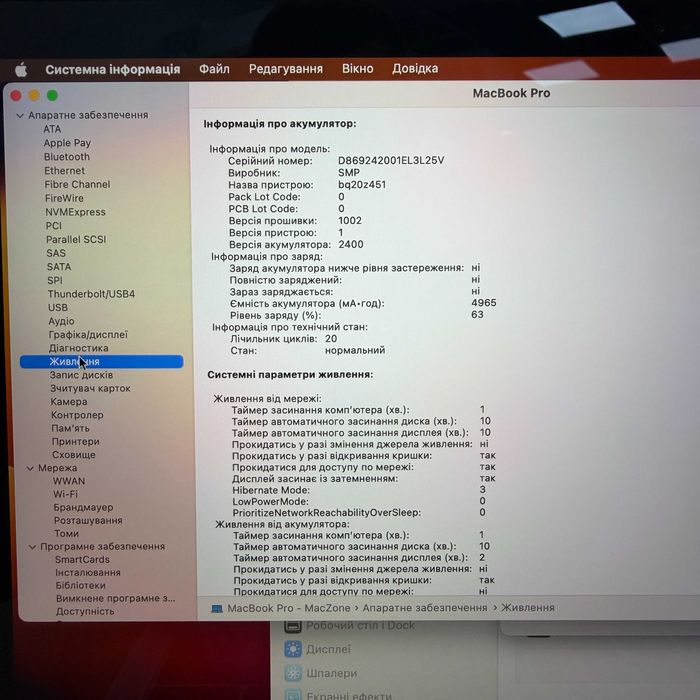Select Камера in the sidebar
Image resolution: width=700 pixels, height=700 pixels.
click(69, 402)
